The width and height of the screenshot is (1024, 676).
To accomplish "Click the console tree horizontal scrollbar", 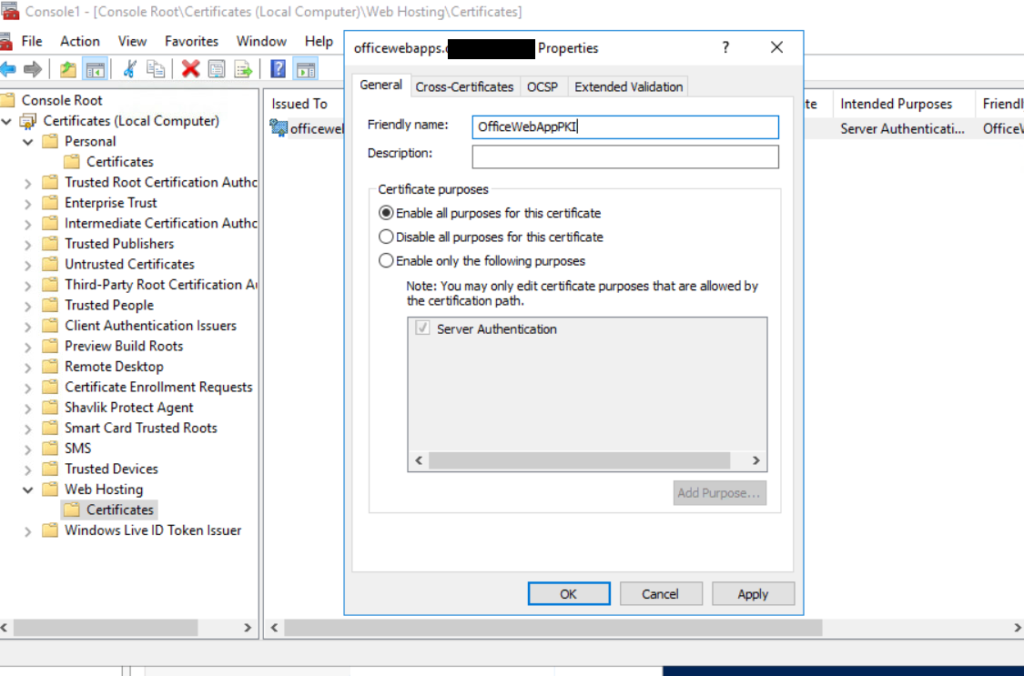I will 105,628.
